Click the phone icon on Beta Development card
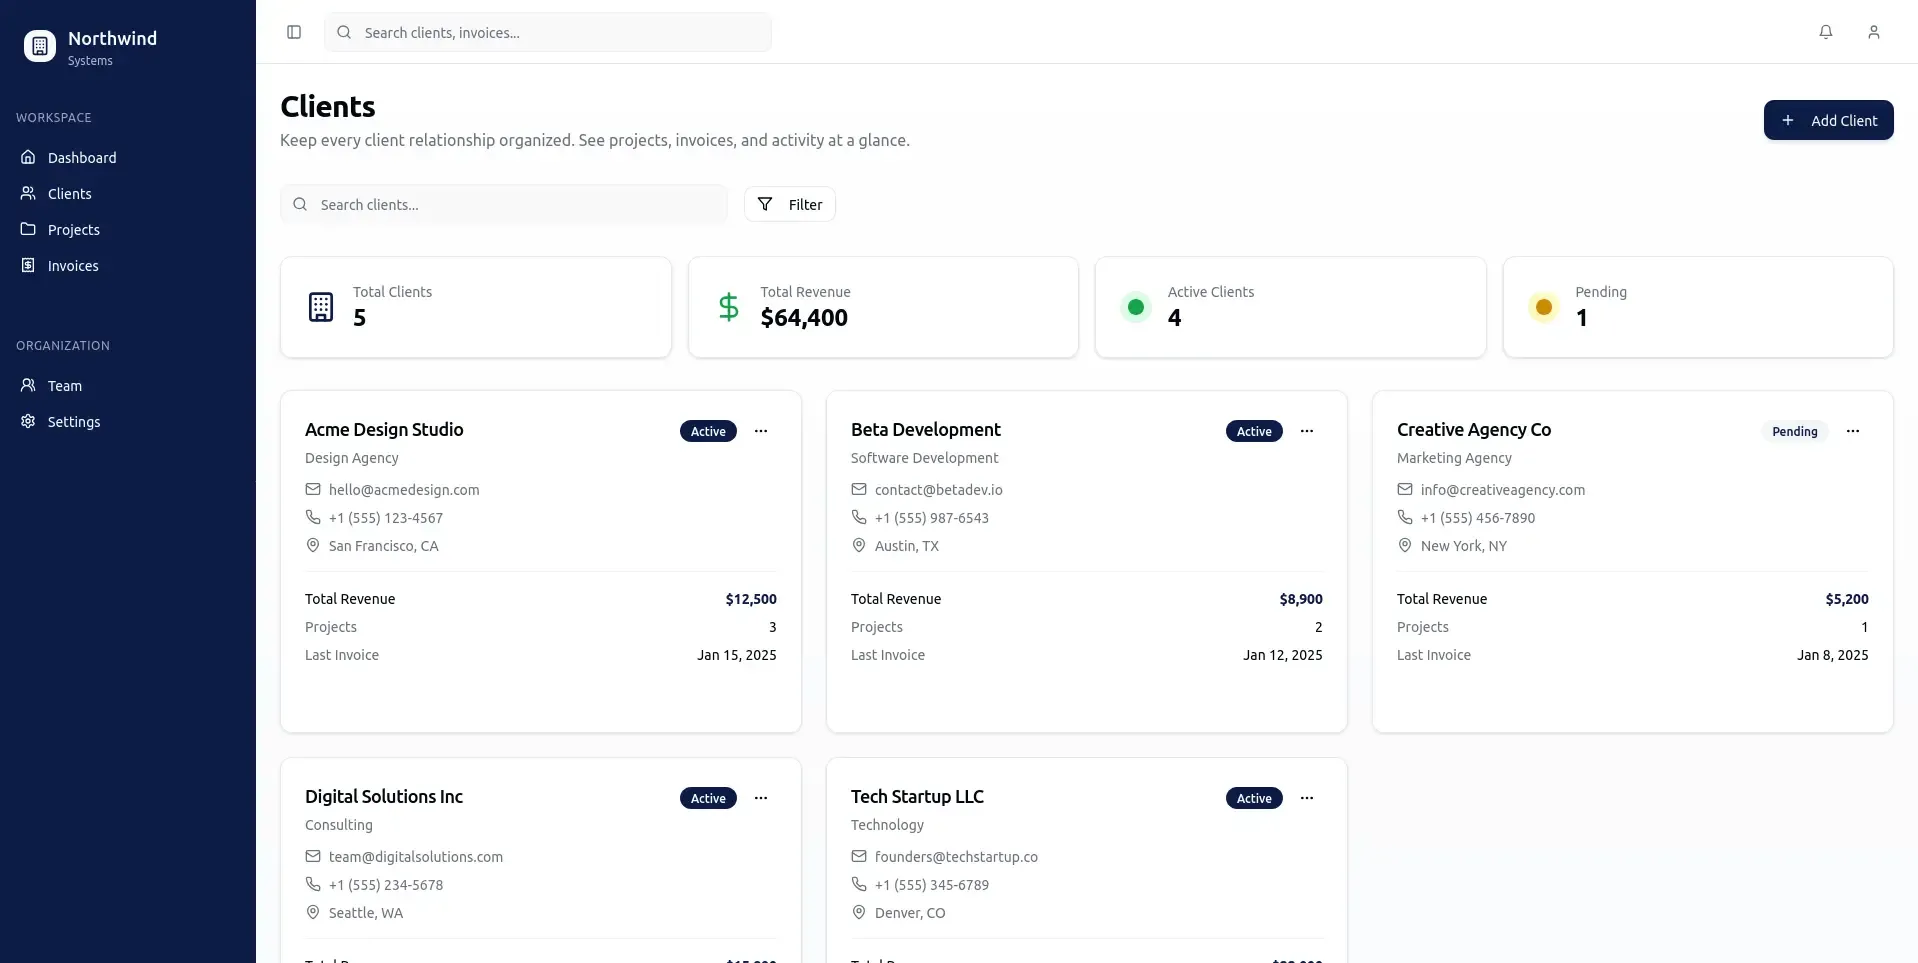 859,517
